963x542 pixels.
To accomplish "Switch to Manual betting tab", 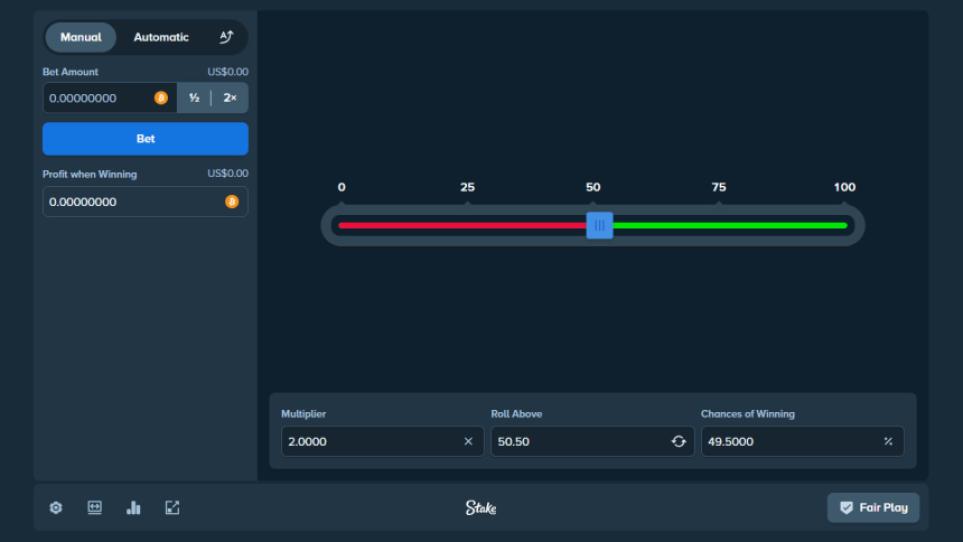I will click(80, 37).
